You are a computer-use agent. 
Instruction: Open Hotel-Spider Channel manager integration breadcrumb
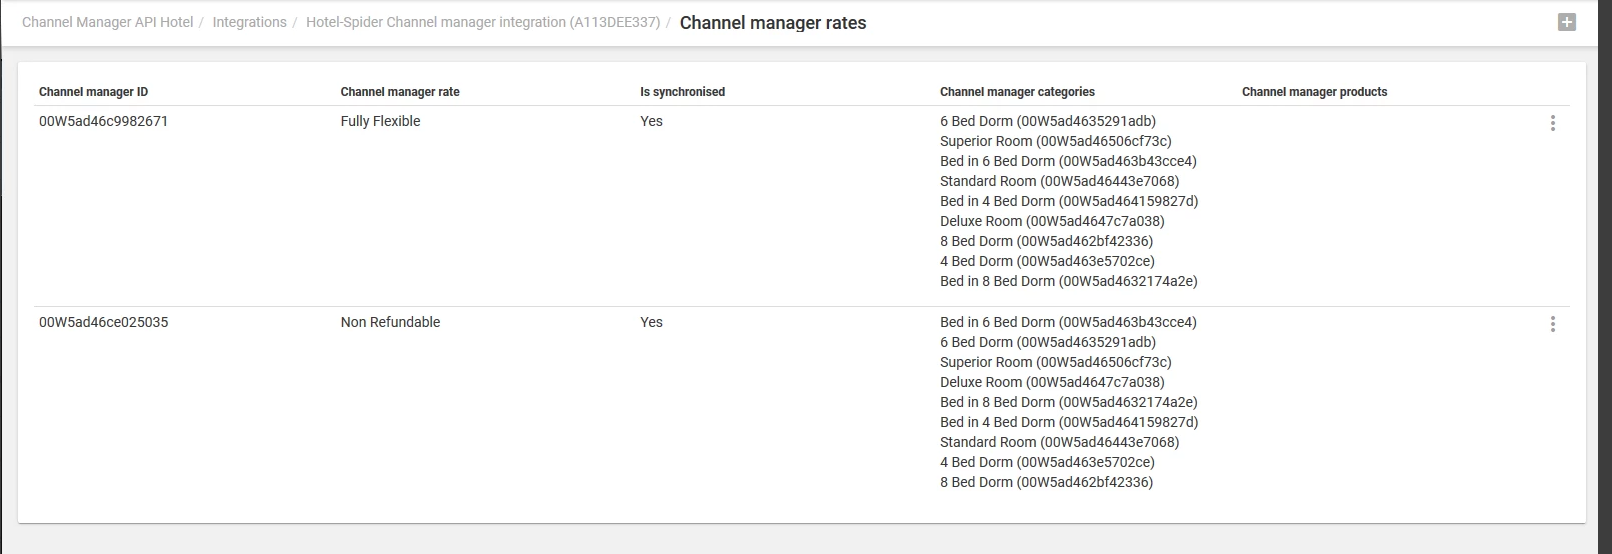click(x=482, y=22)
